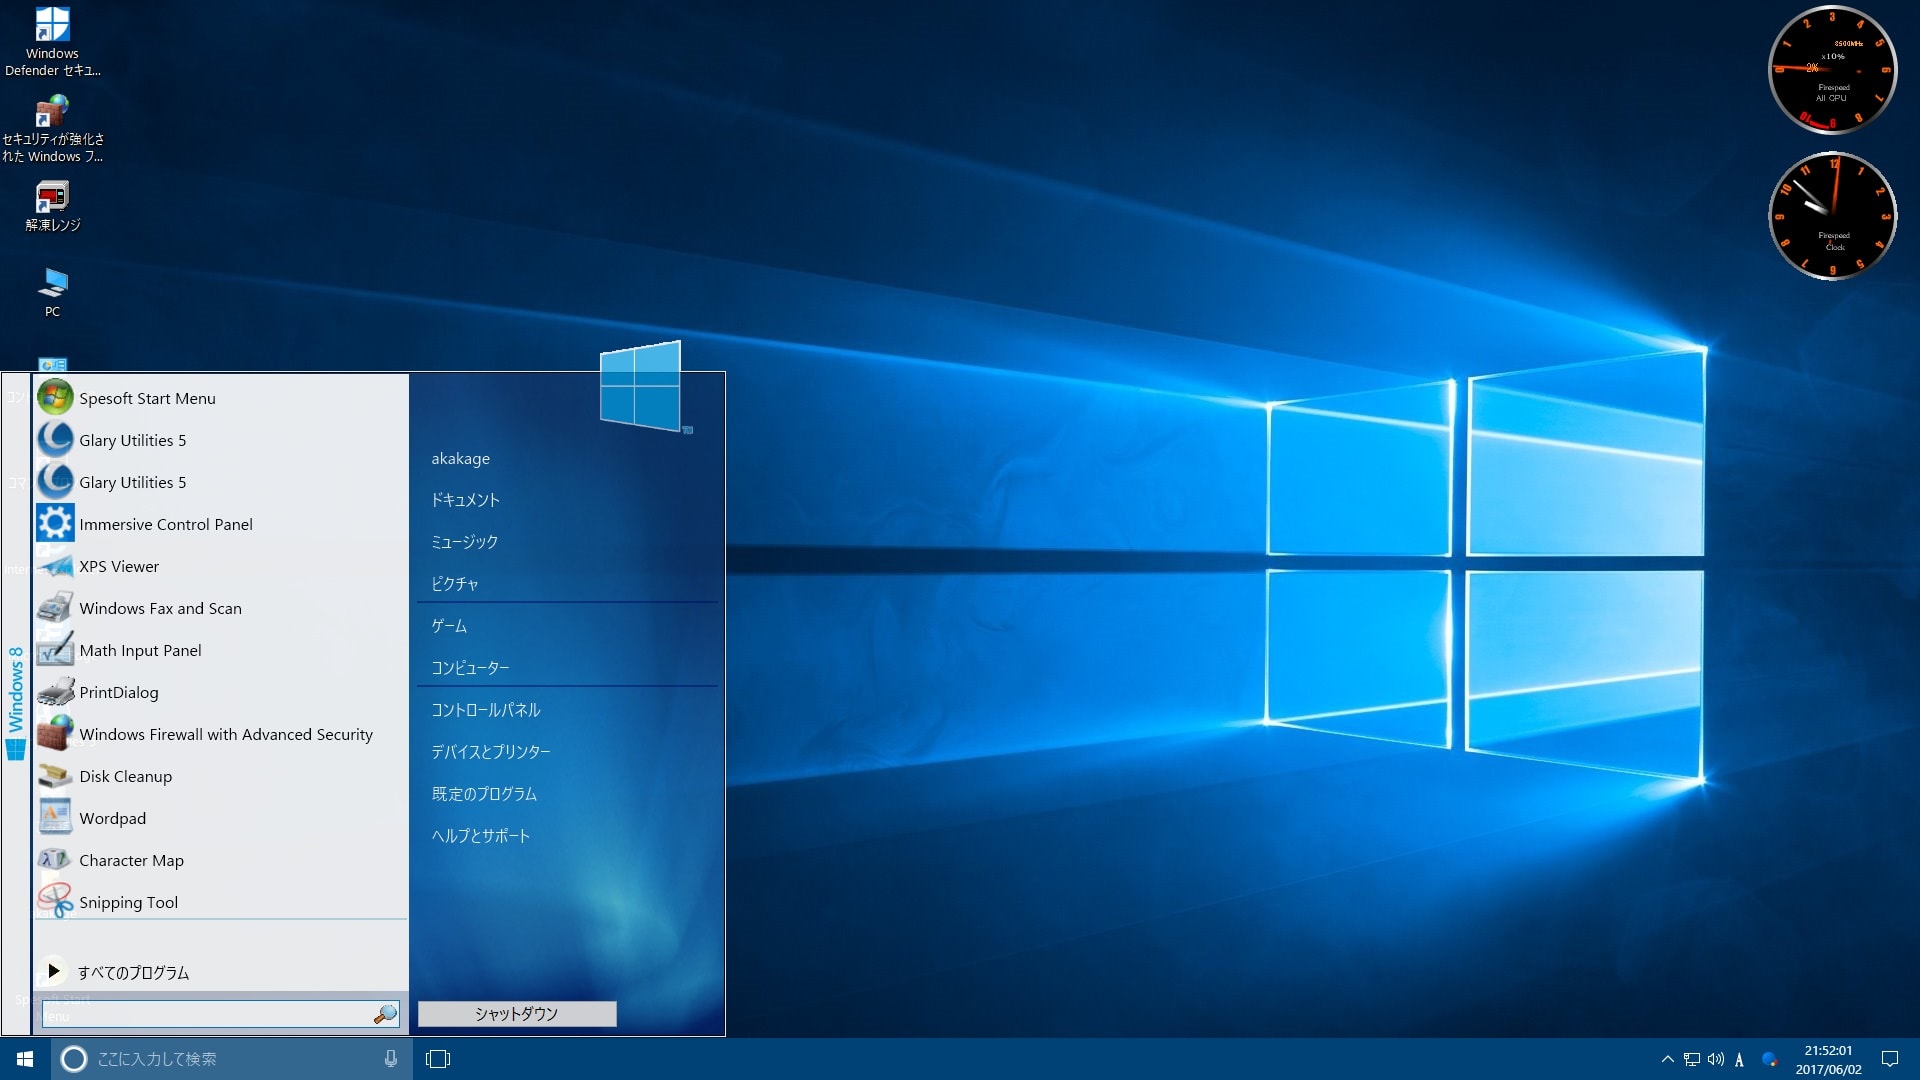The height and width of the screenshot is (1080, 1920).
Task: Open ドキュメント in the start menu
Action: 466,500
